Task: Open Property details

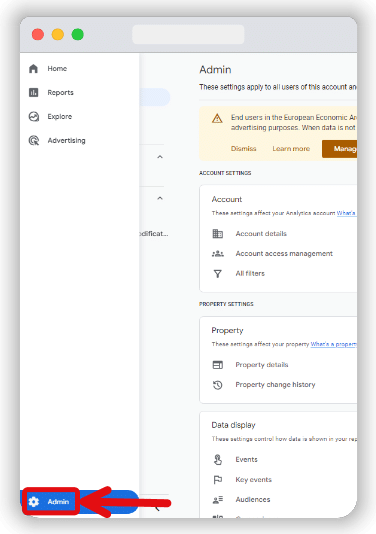Action: click(x=262, y=365)
